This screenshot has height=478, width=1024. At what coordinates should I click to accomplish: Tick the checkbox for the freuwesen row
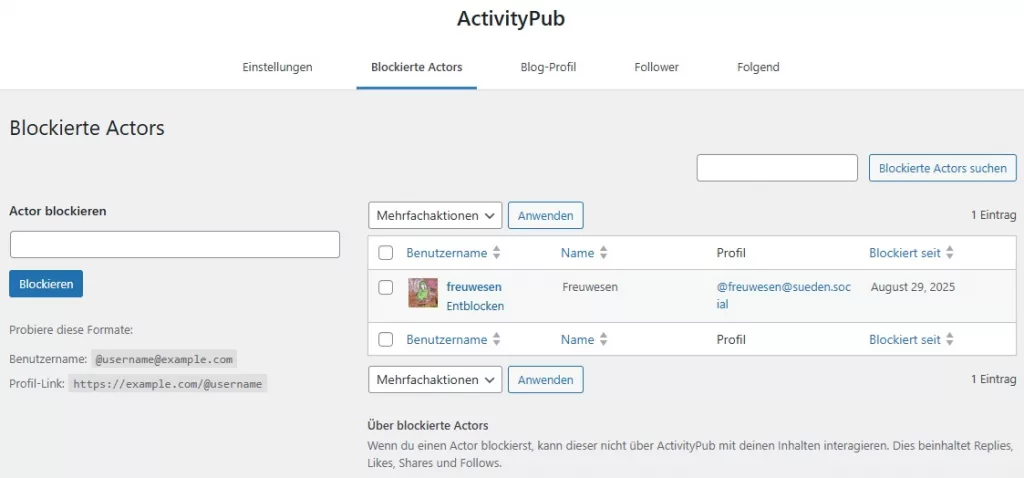(385, 287)
